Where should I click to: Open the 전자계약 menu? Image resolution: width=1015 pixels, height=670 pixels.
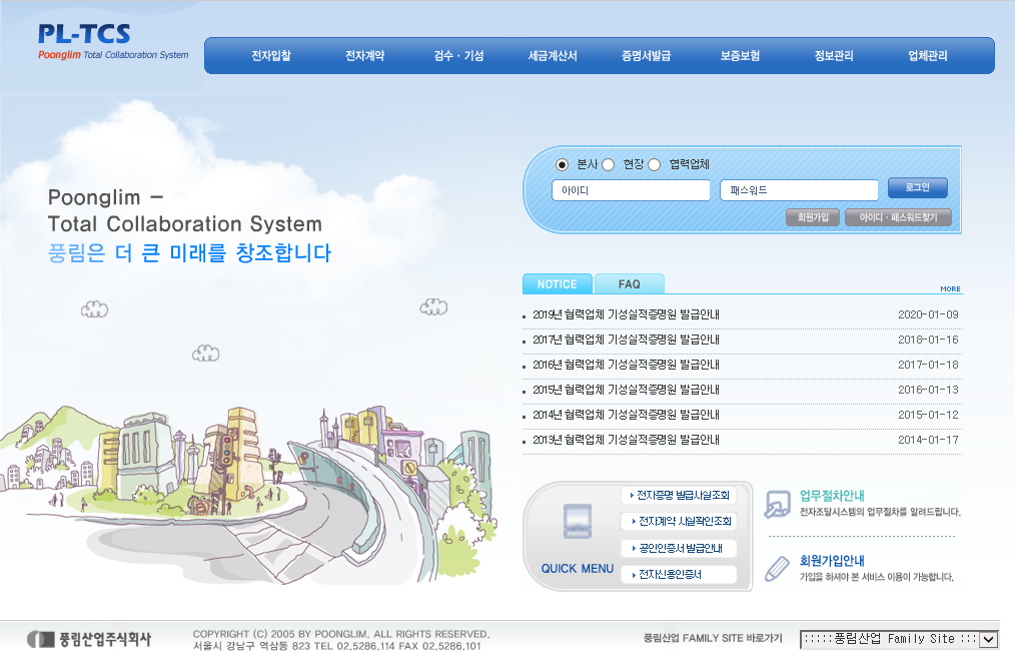(x=365, y=56)
